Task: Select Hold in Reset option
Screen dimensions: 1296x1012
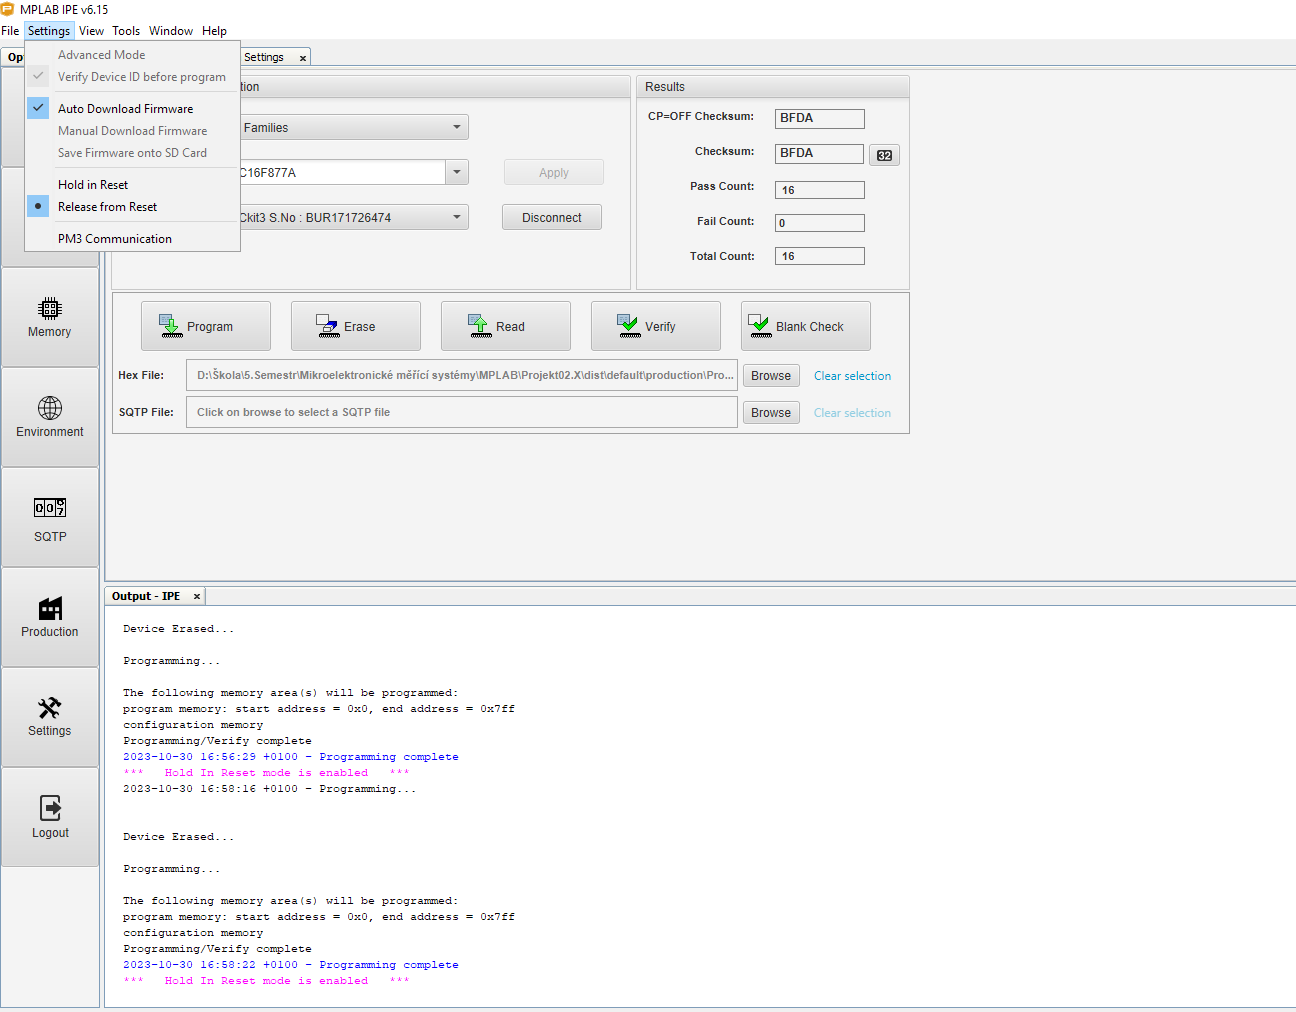Action: coord(93,185)
